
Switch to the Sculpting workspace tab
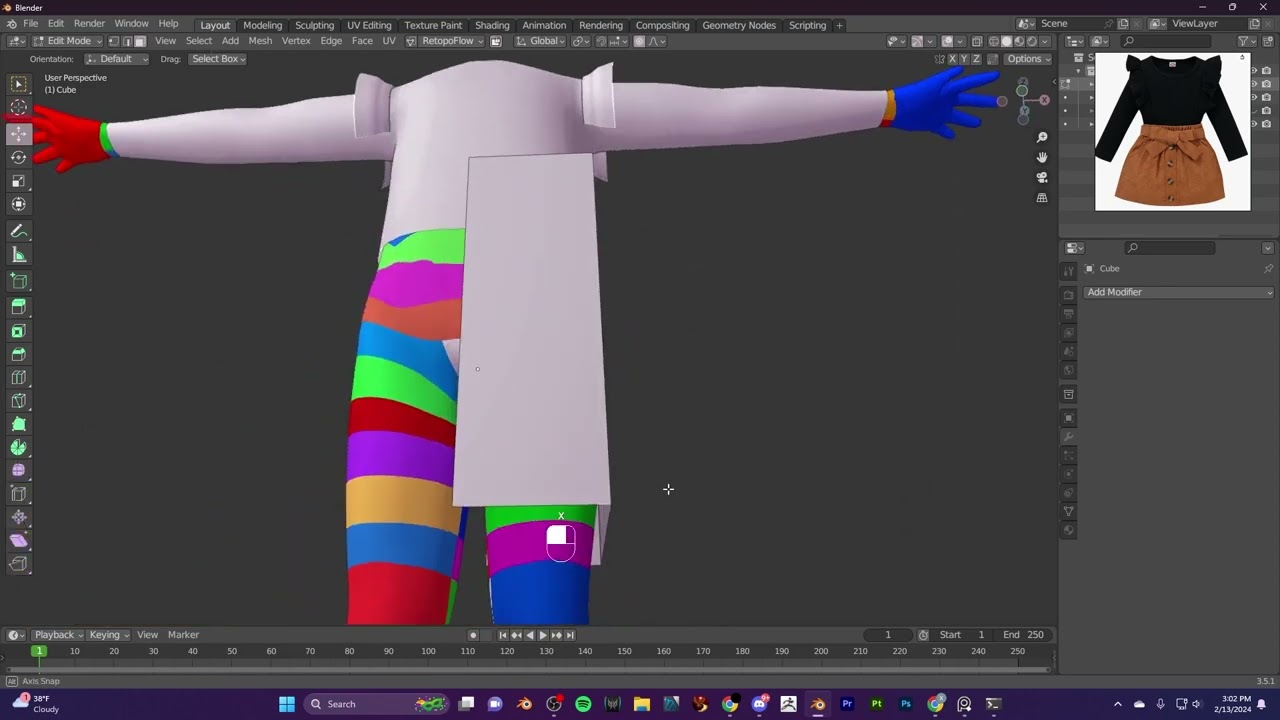click(314, 25)
